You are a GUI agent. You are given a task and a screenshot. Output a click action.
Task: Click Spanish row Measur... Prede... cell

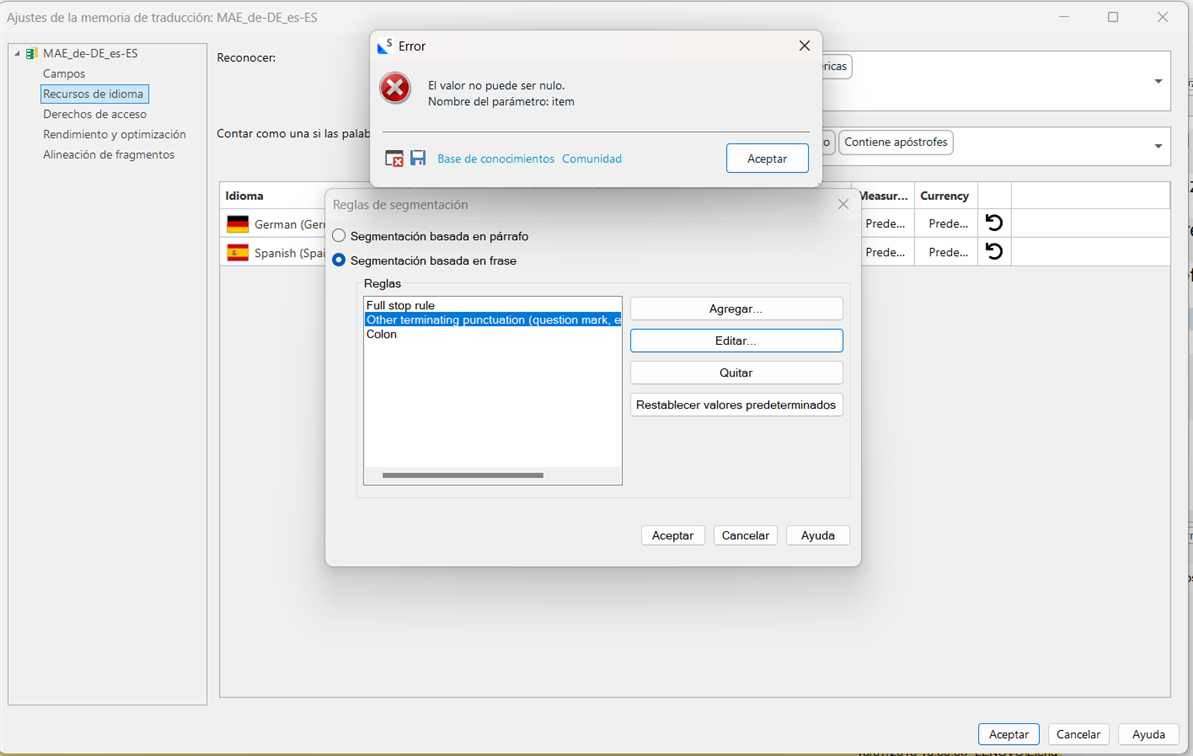point(885,252)
